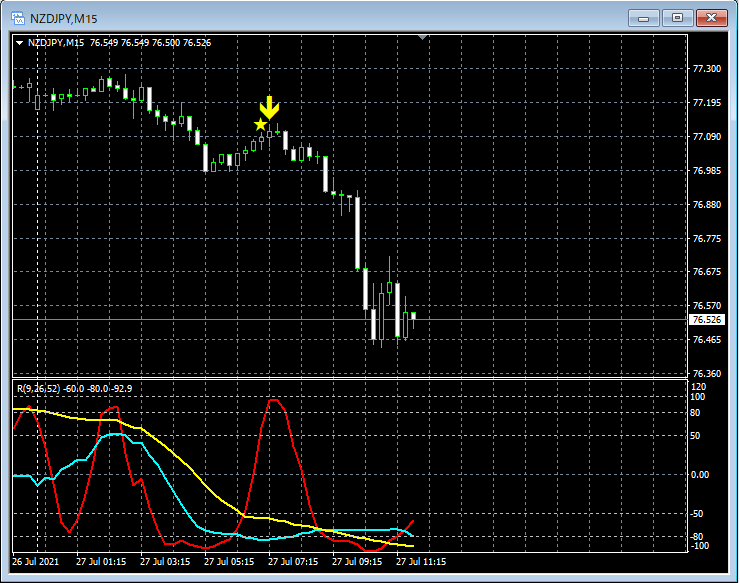
Task: Click the 27 Jul 01:15 time label
Action: pos(101,562)
